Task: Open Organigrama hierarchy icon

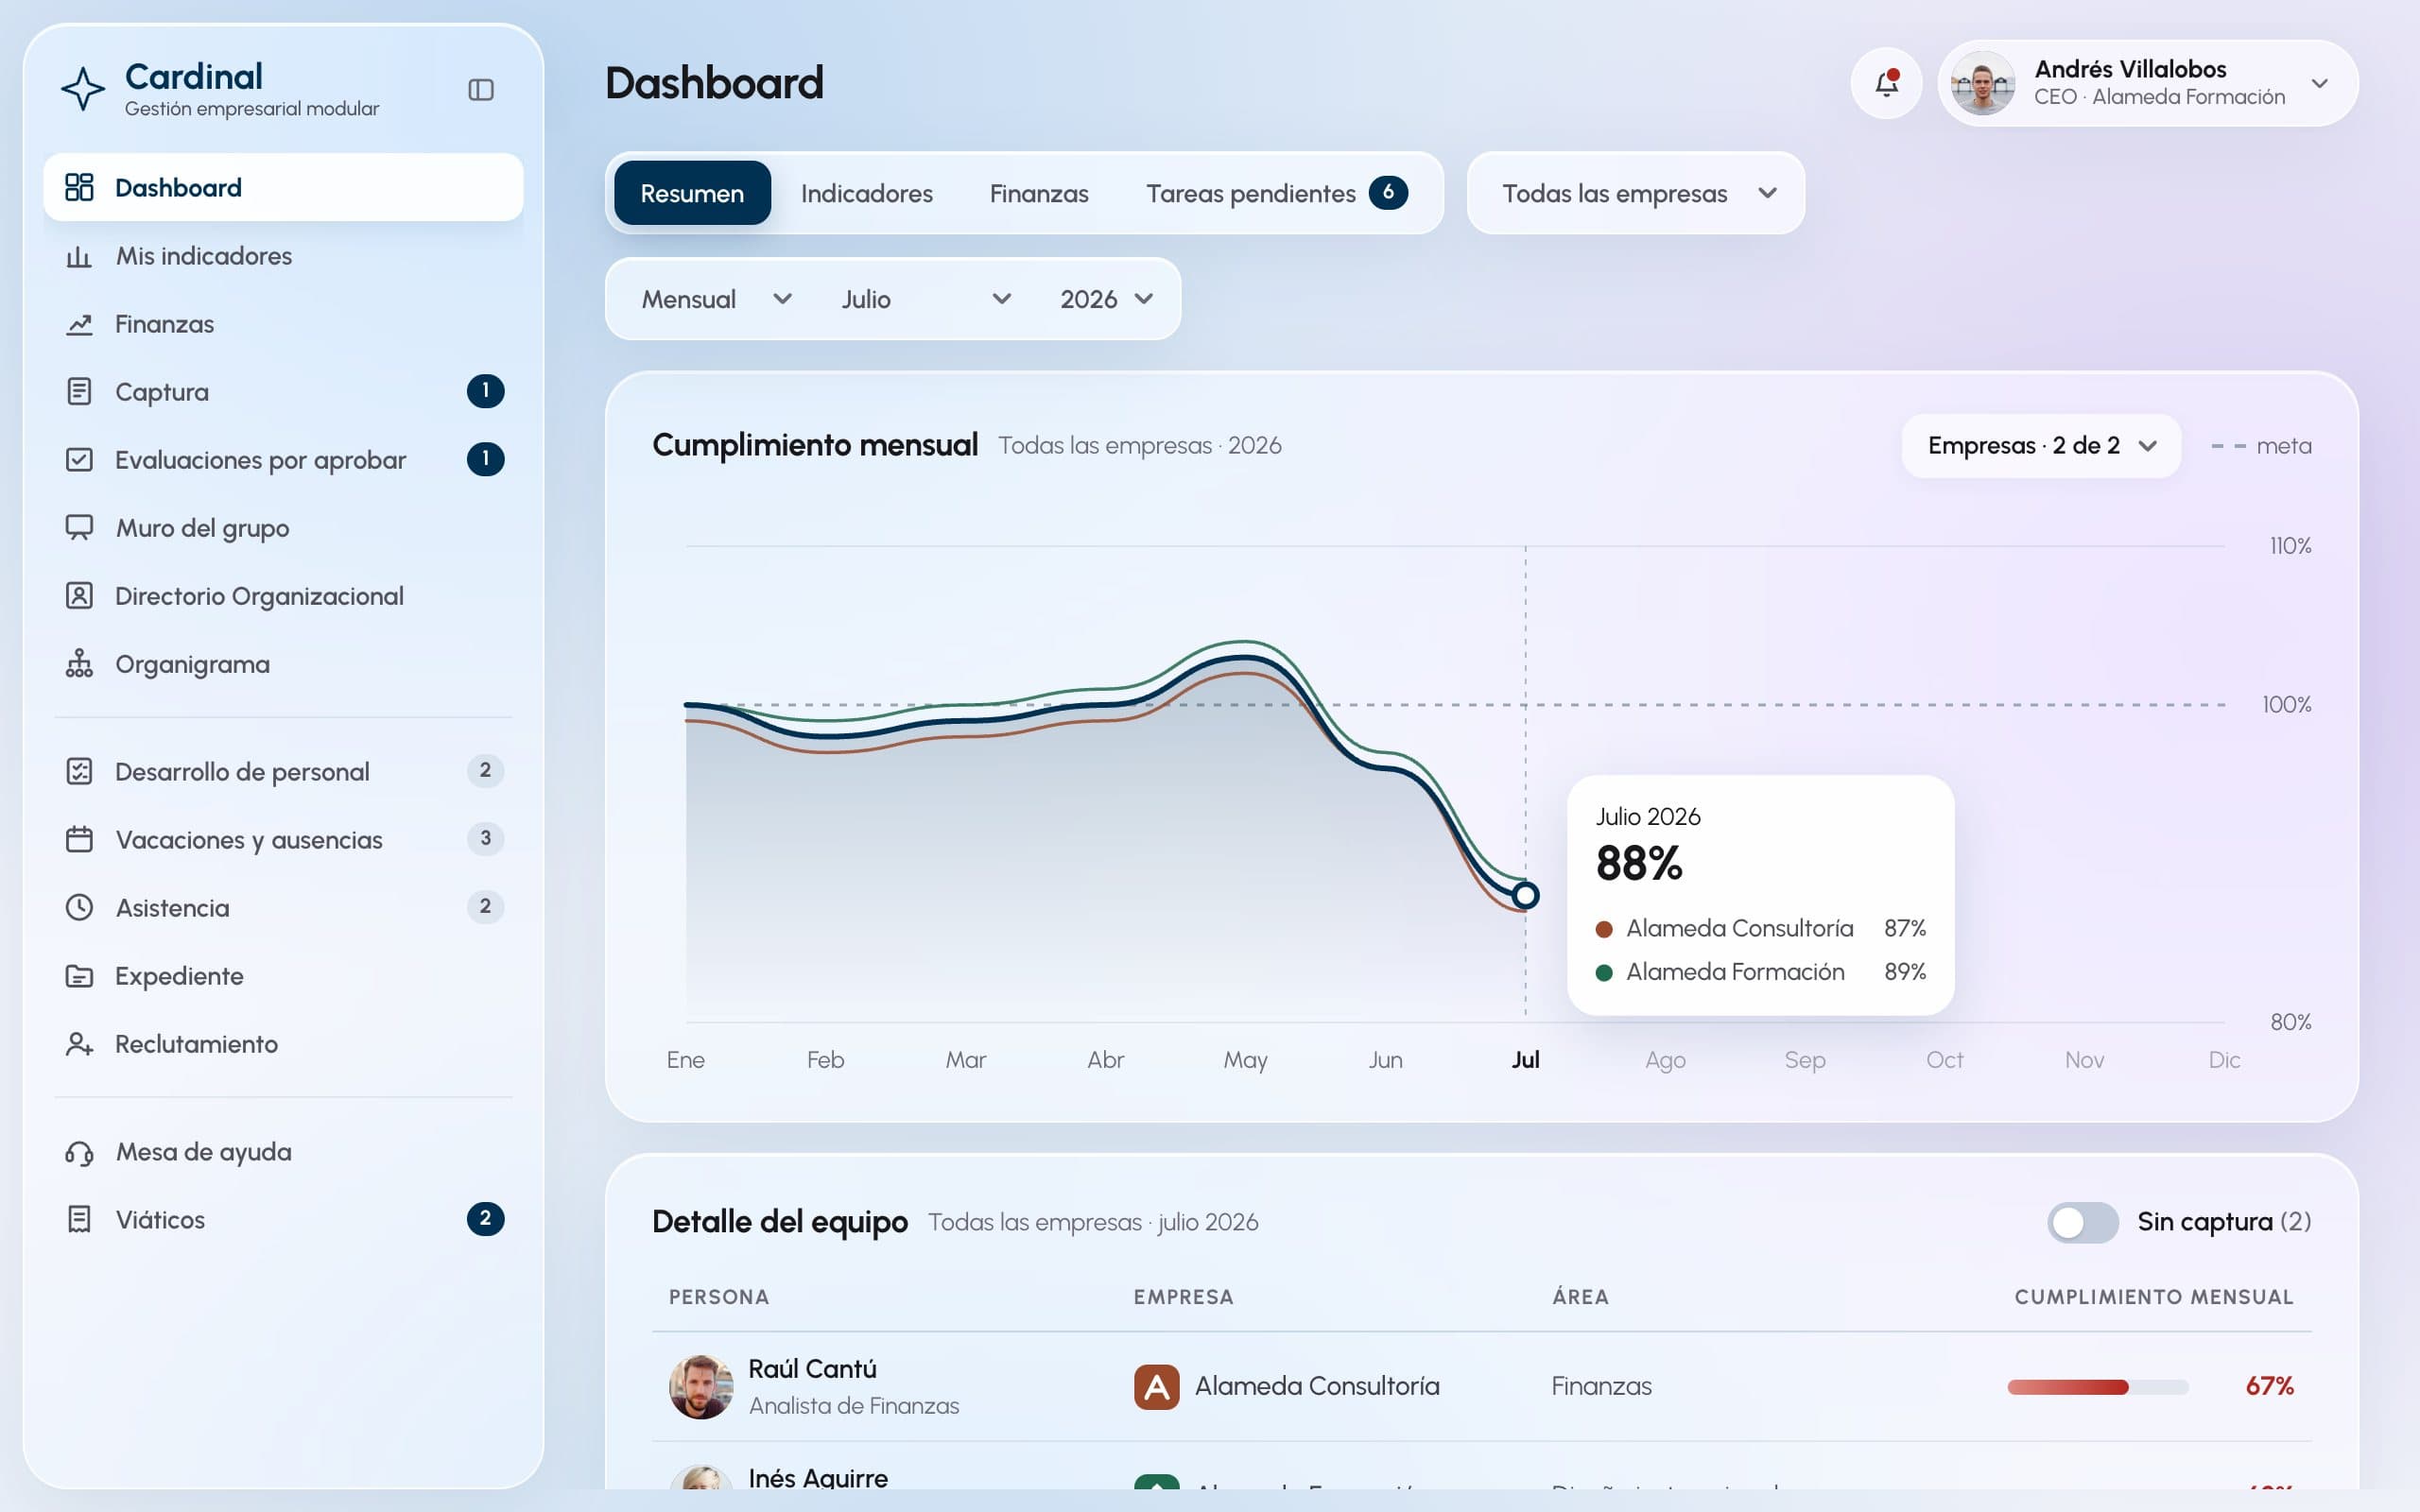Action: click(79, 664)
